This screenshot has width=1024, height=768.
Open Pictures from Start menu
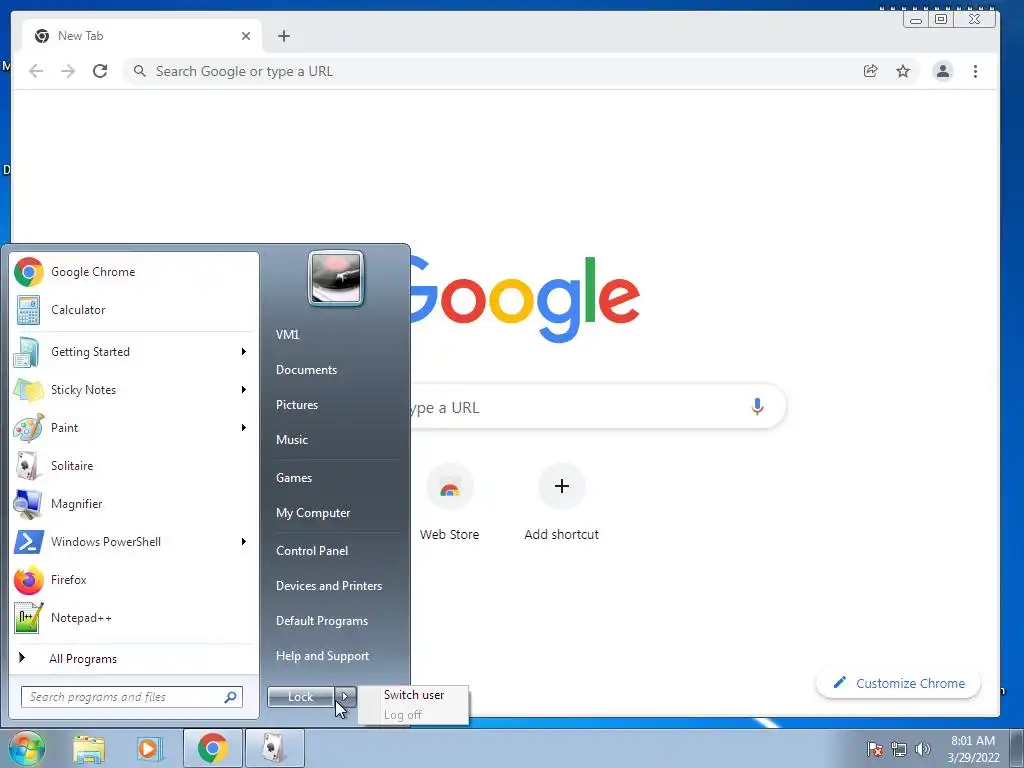pyautogui.click(x=297, y=405)
